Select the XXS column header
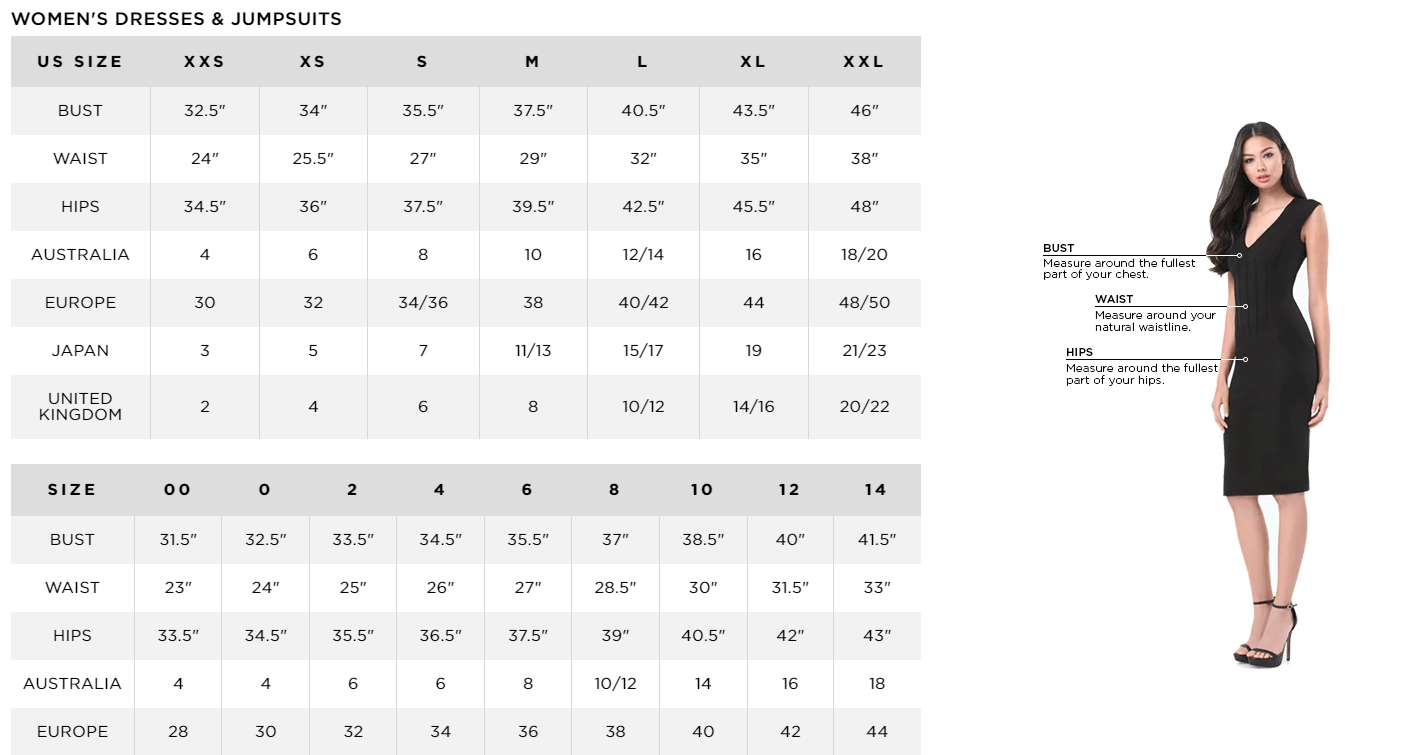 [x=204, y=62]
